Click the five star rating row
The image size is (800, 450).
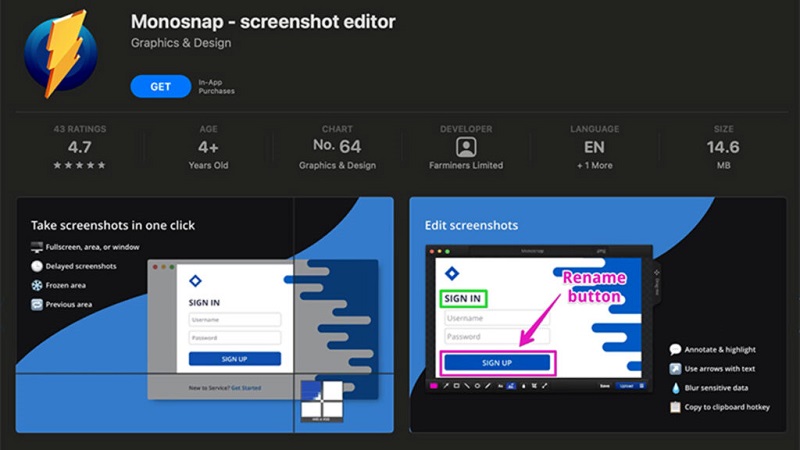click(x=80, y=165)
